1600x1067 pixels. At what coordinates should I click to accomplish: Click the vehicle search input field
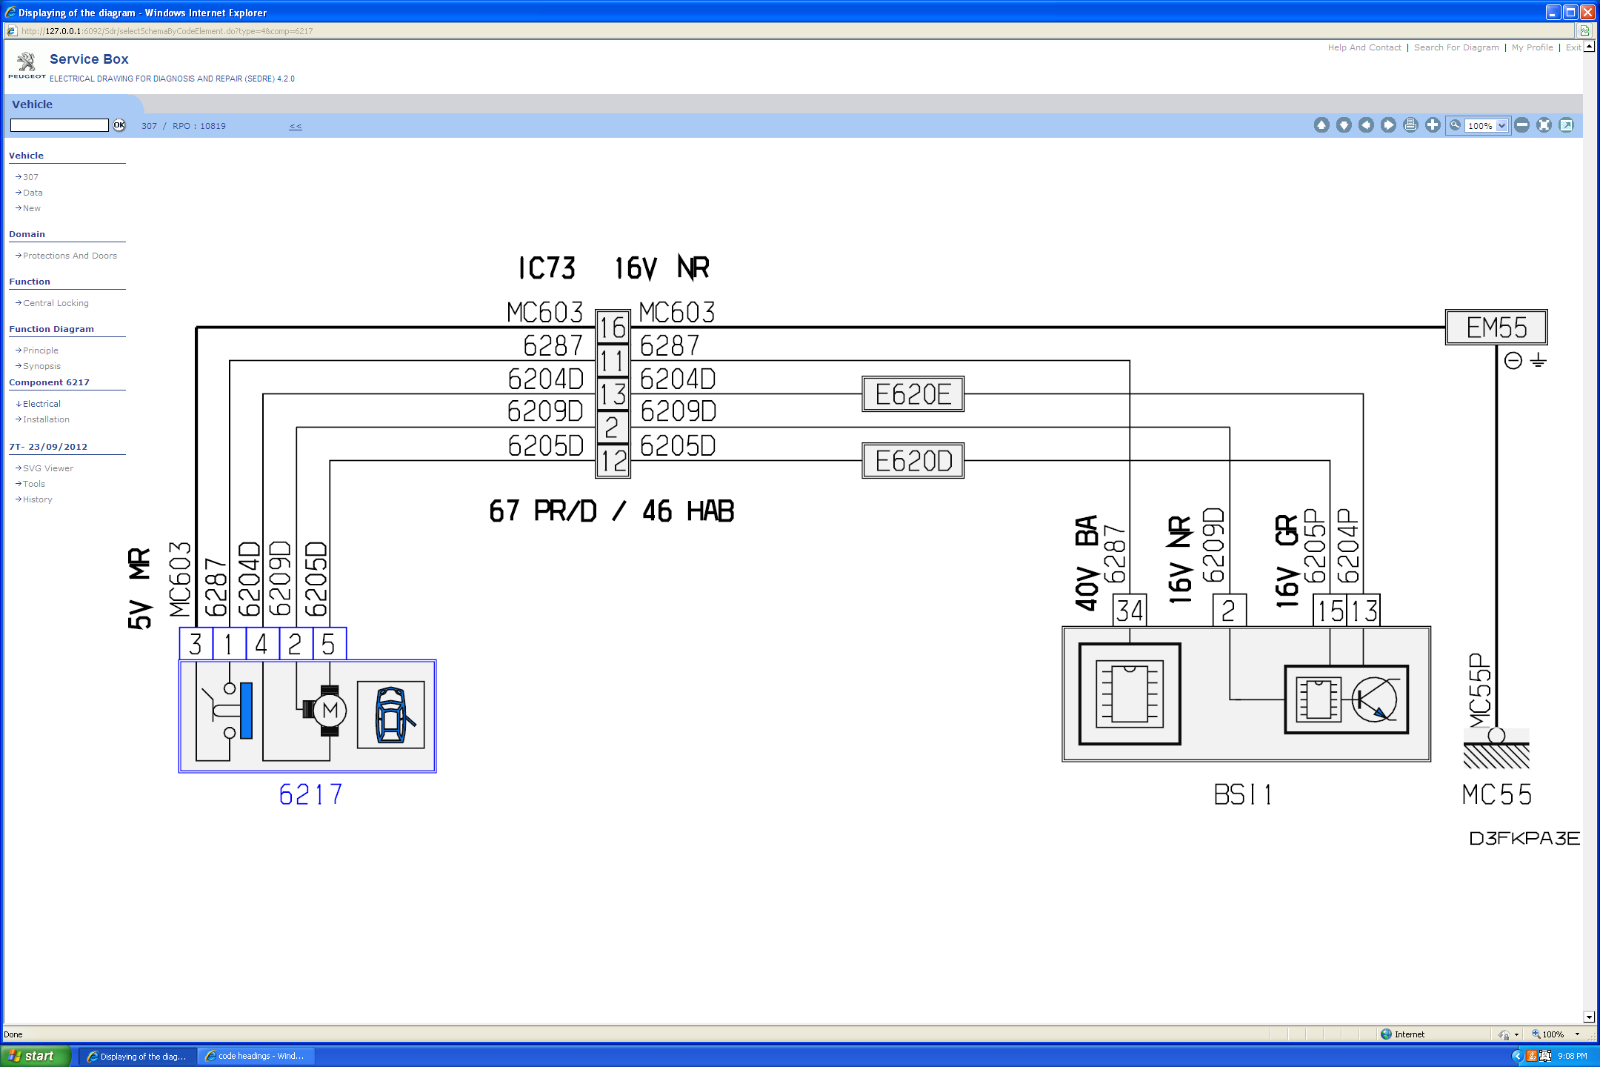coord(59,125)
